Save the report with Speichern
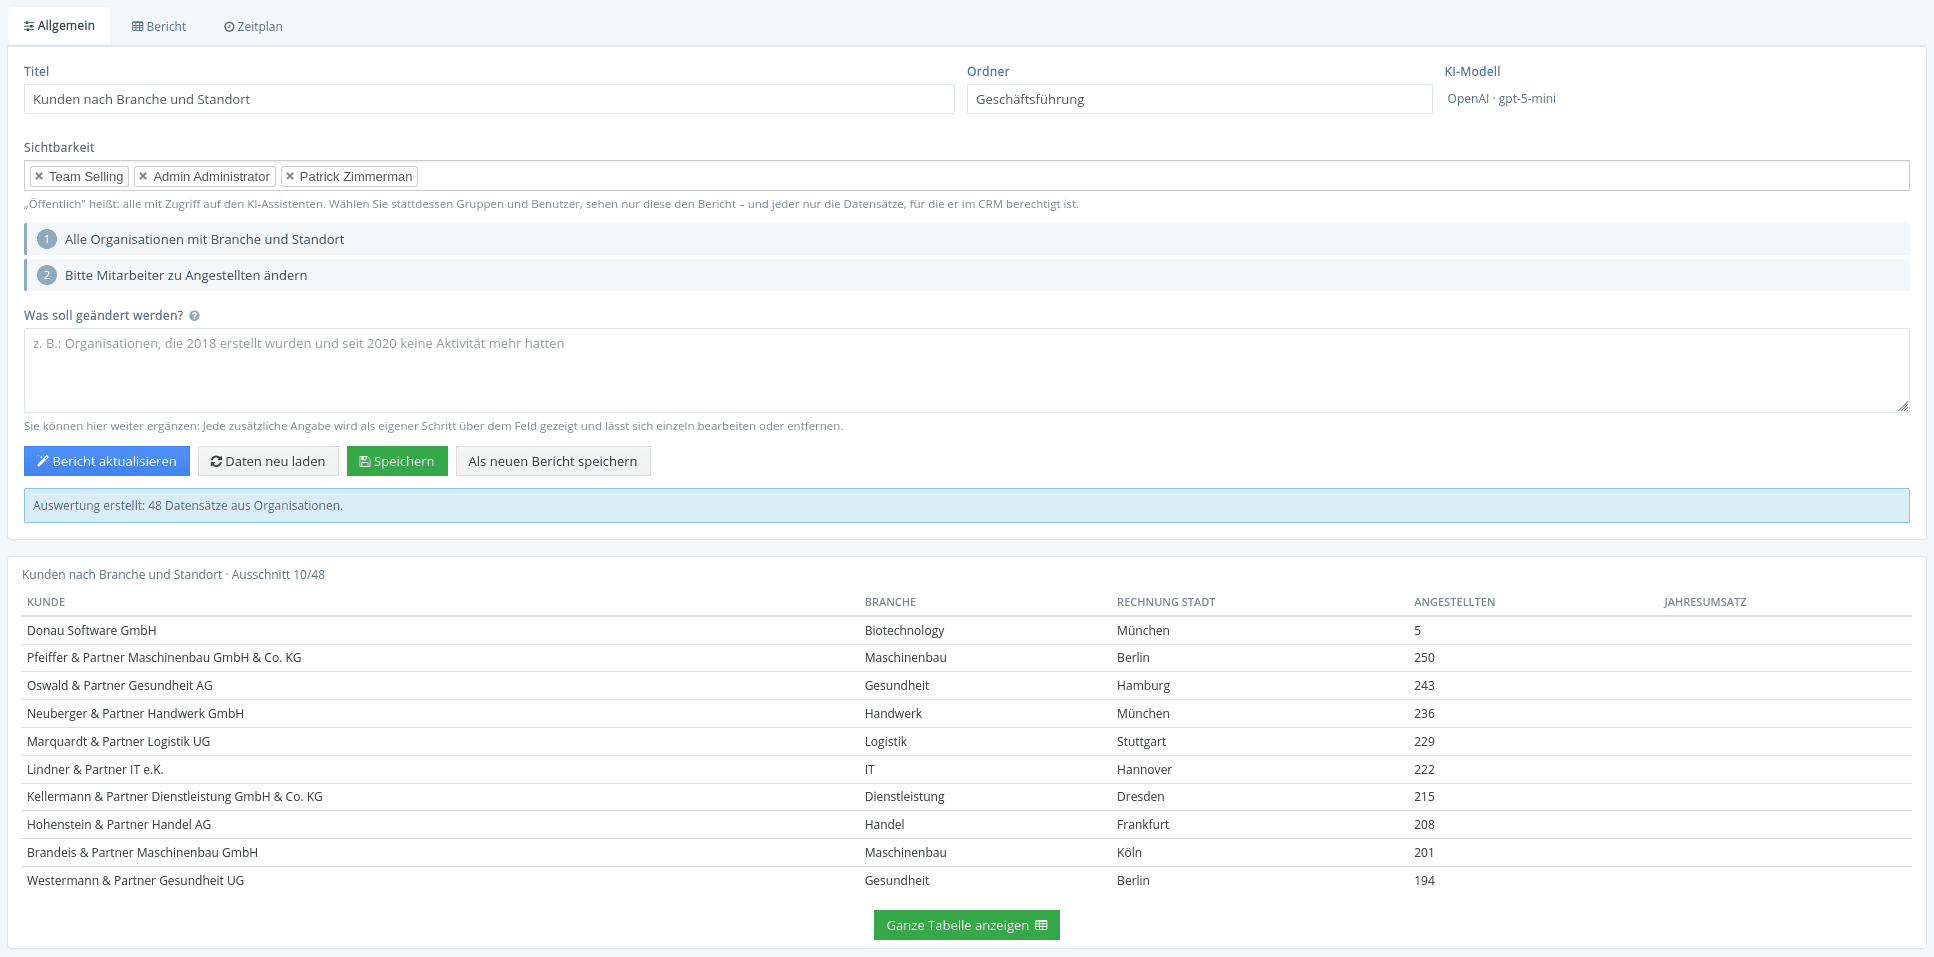The height and width of the screenshot is (957, 1934). click(397, 461)
